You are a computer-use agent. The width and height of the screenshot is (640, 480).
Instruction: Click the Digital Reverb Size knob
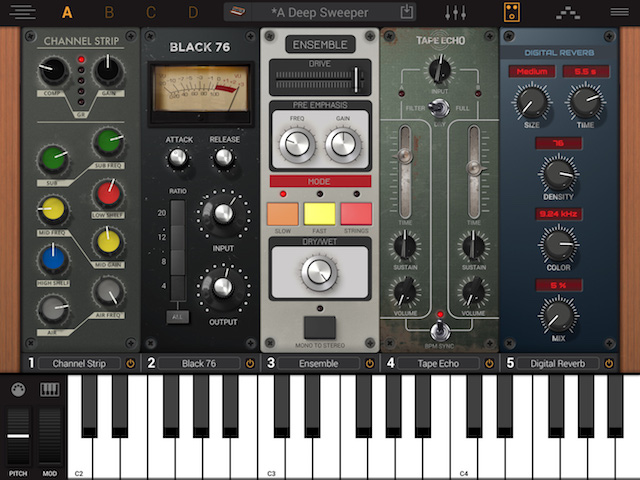tap(531, 102)
